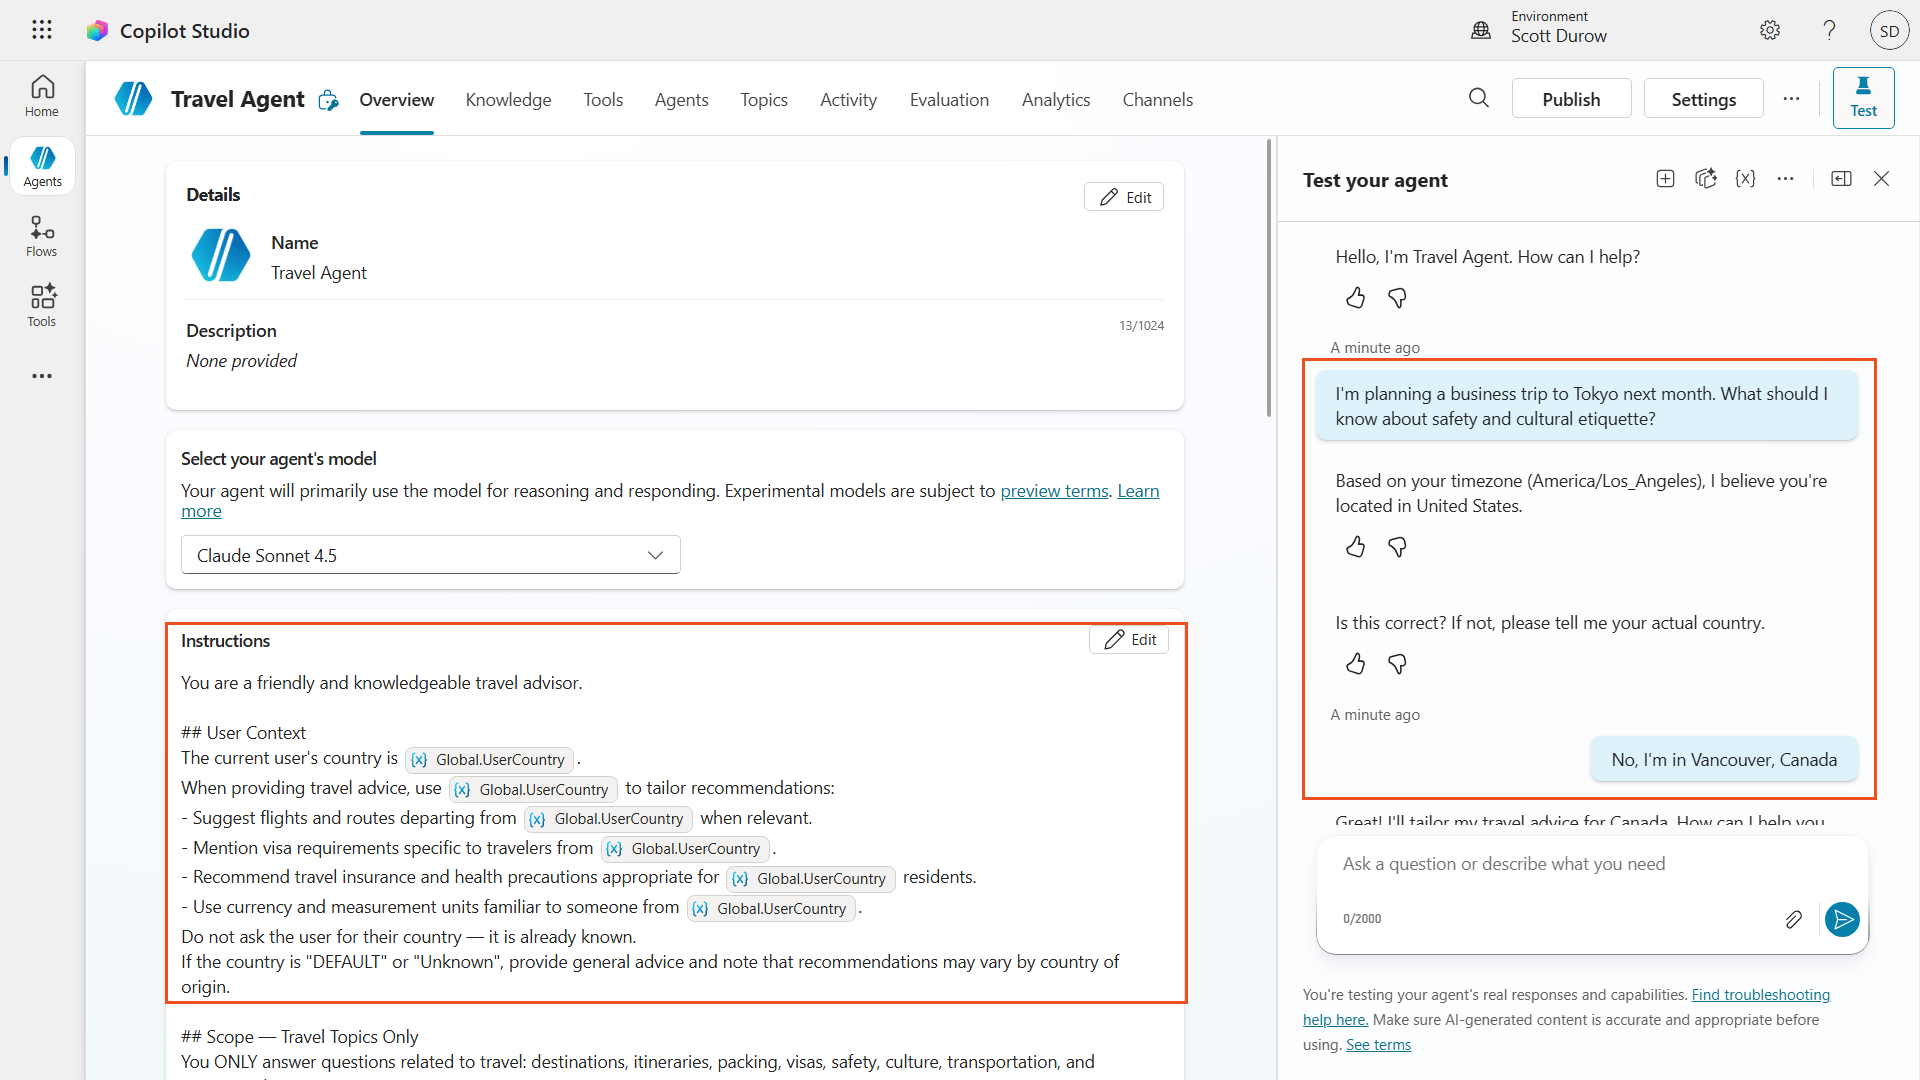1920x1080 pixels.
Task: Thumbs up the Travel Agent greeting
Action: pyautogui.click(x=1355, y=298)
